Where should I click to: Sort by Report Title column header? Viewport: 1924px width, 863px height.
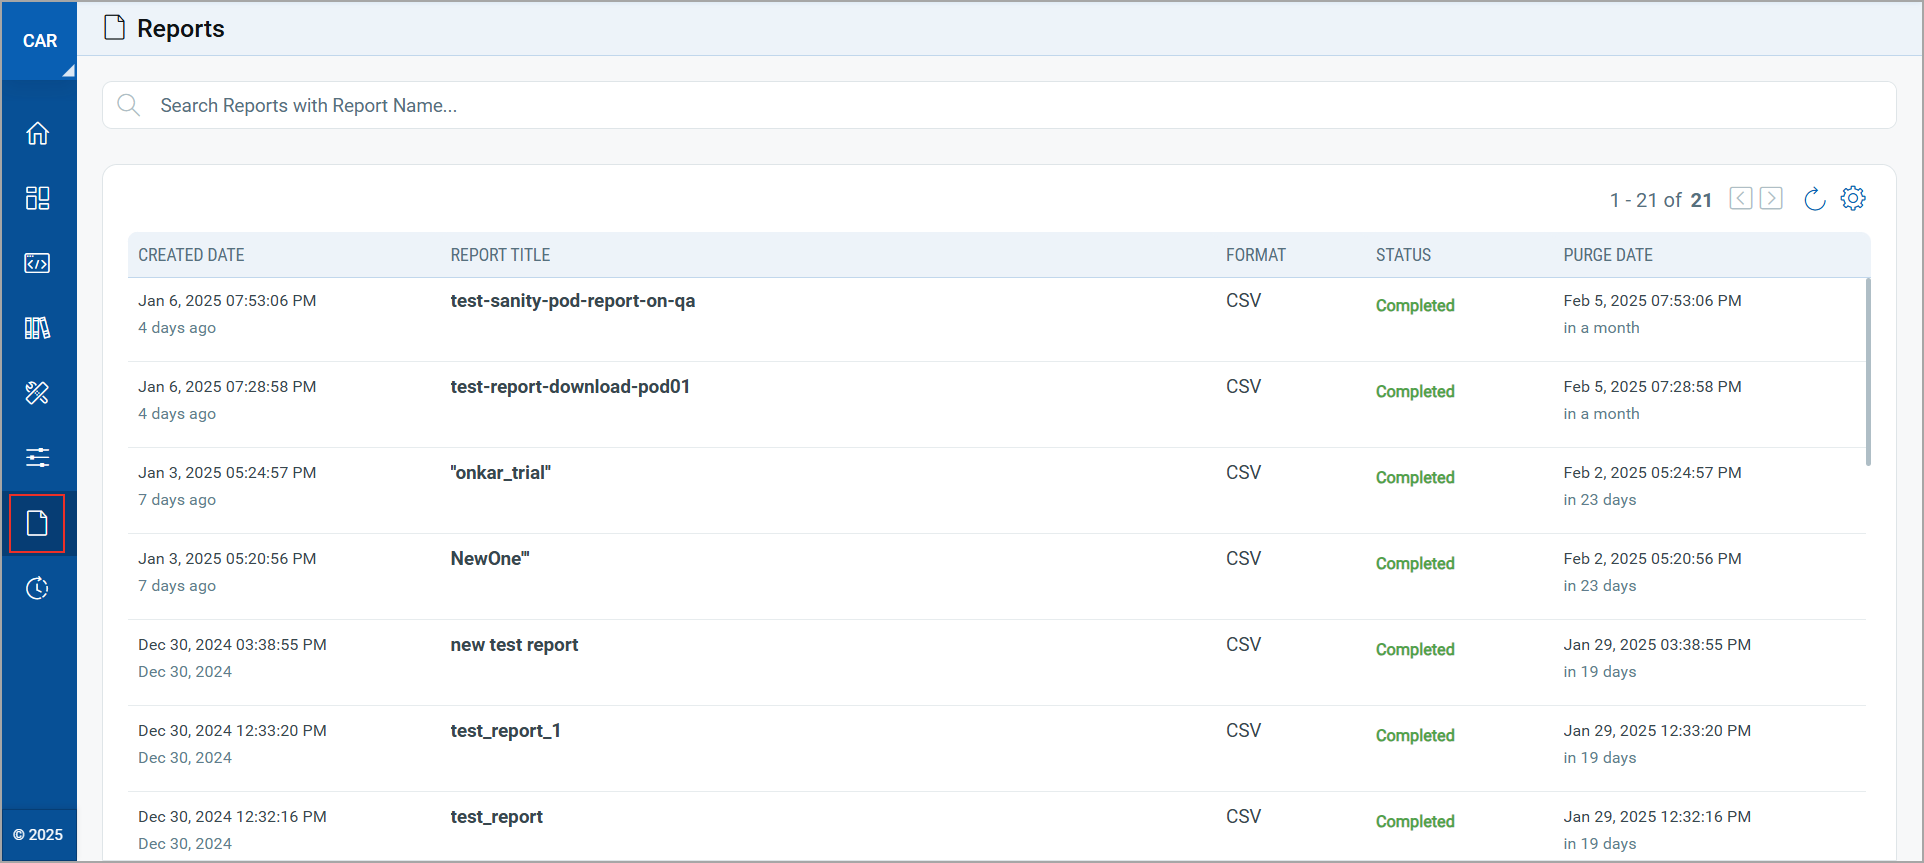point(500,255)
